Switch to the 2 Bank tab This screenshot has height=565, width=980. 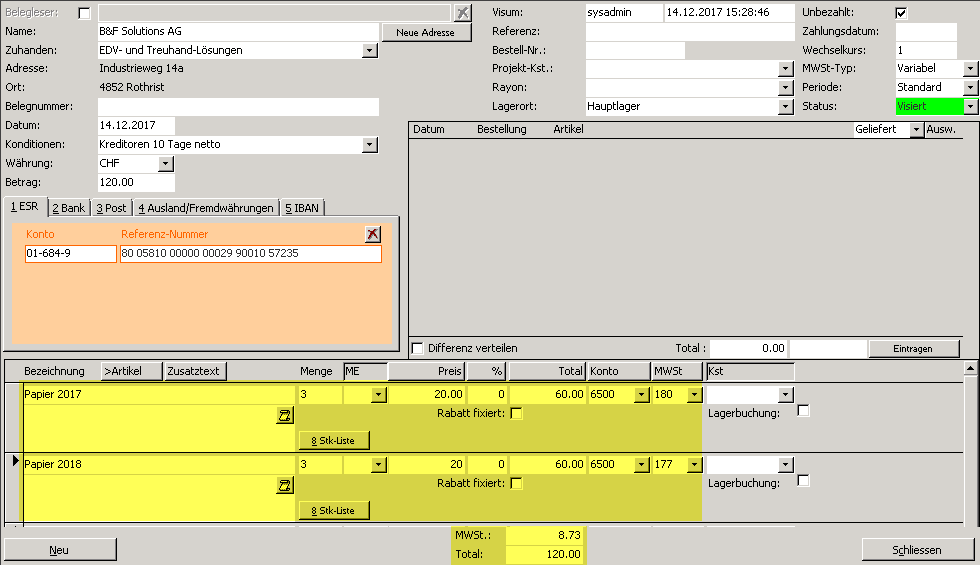(69, 208)
